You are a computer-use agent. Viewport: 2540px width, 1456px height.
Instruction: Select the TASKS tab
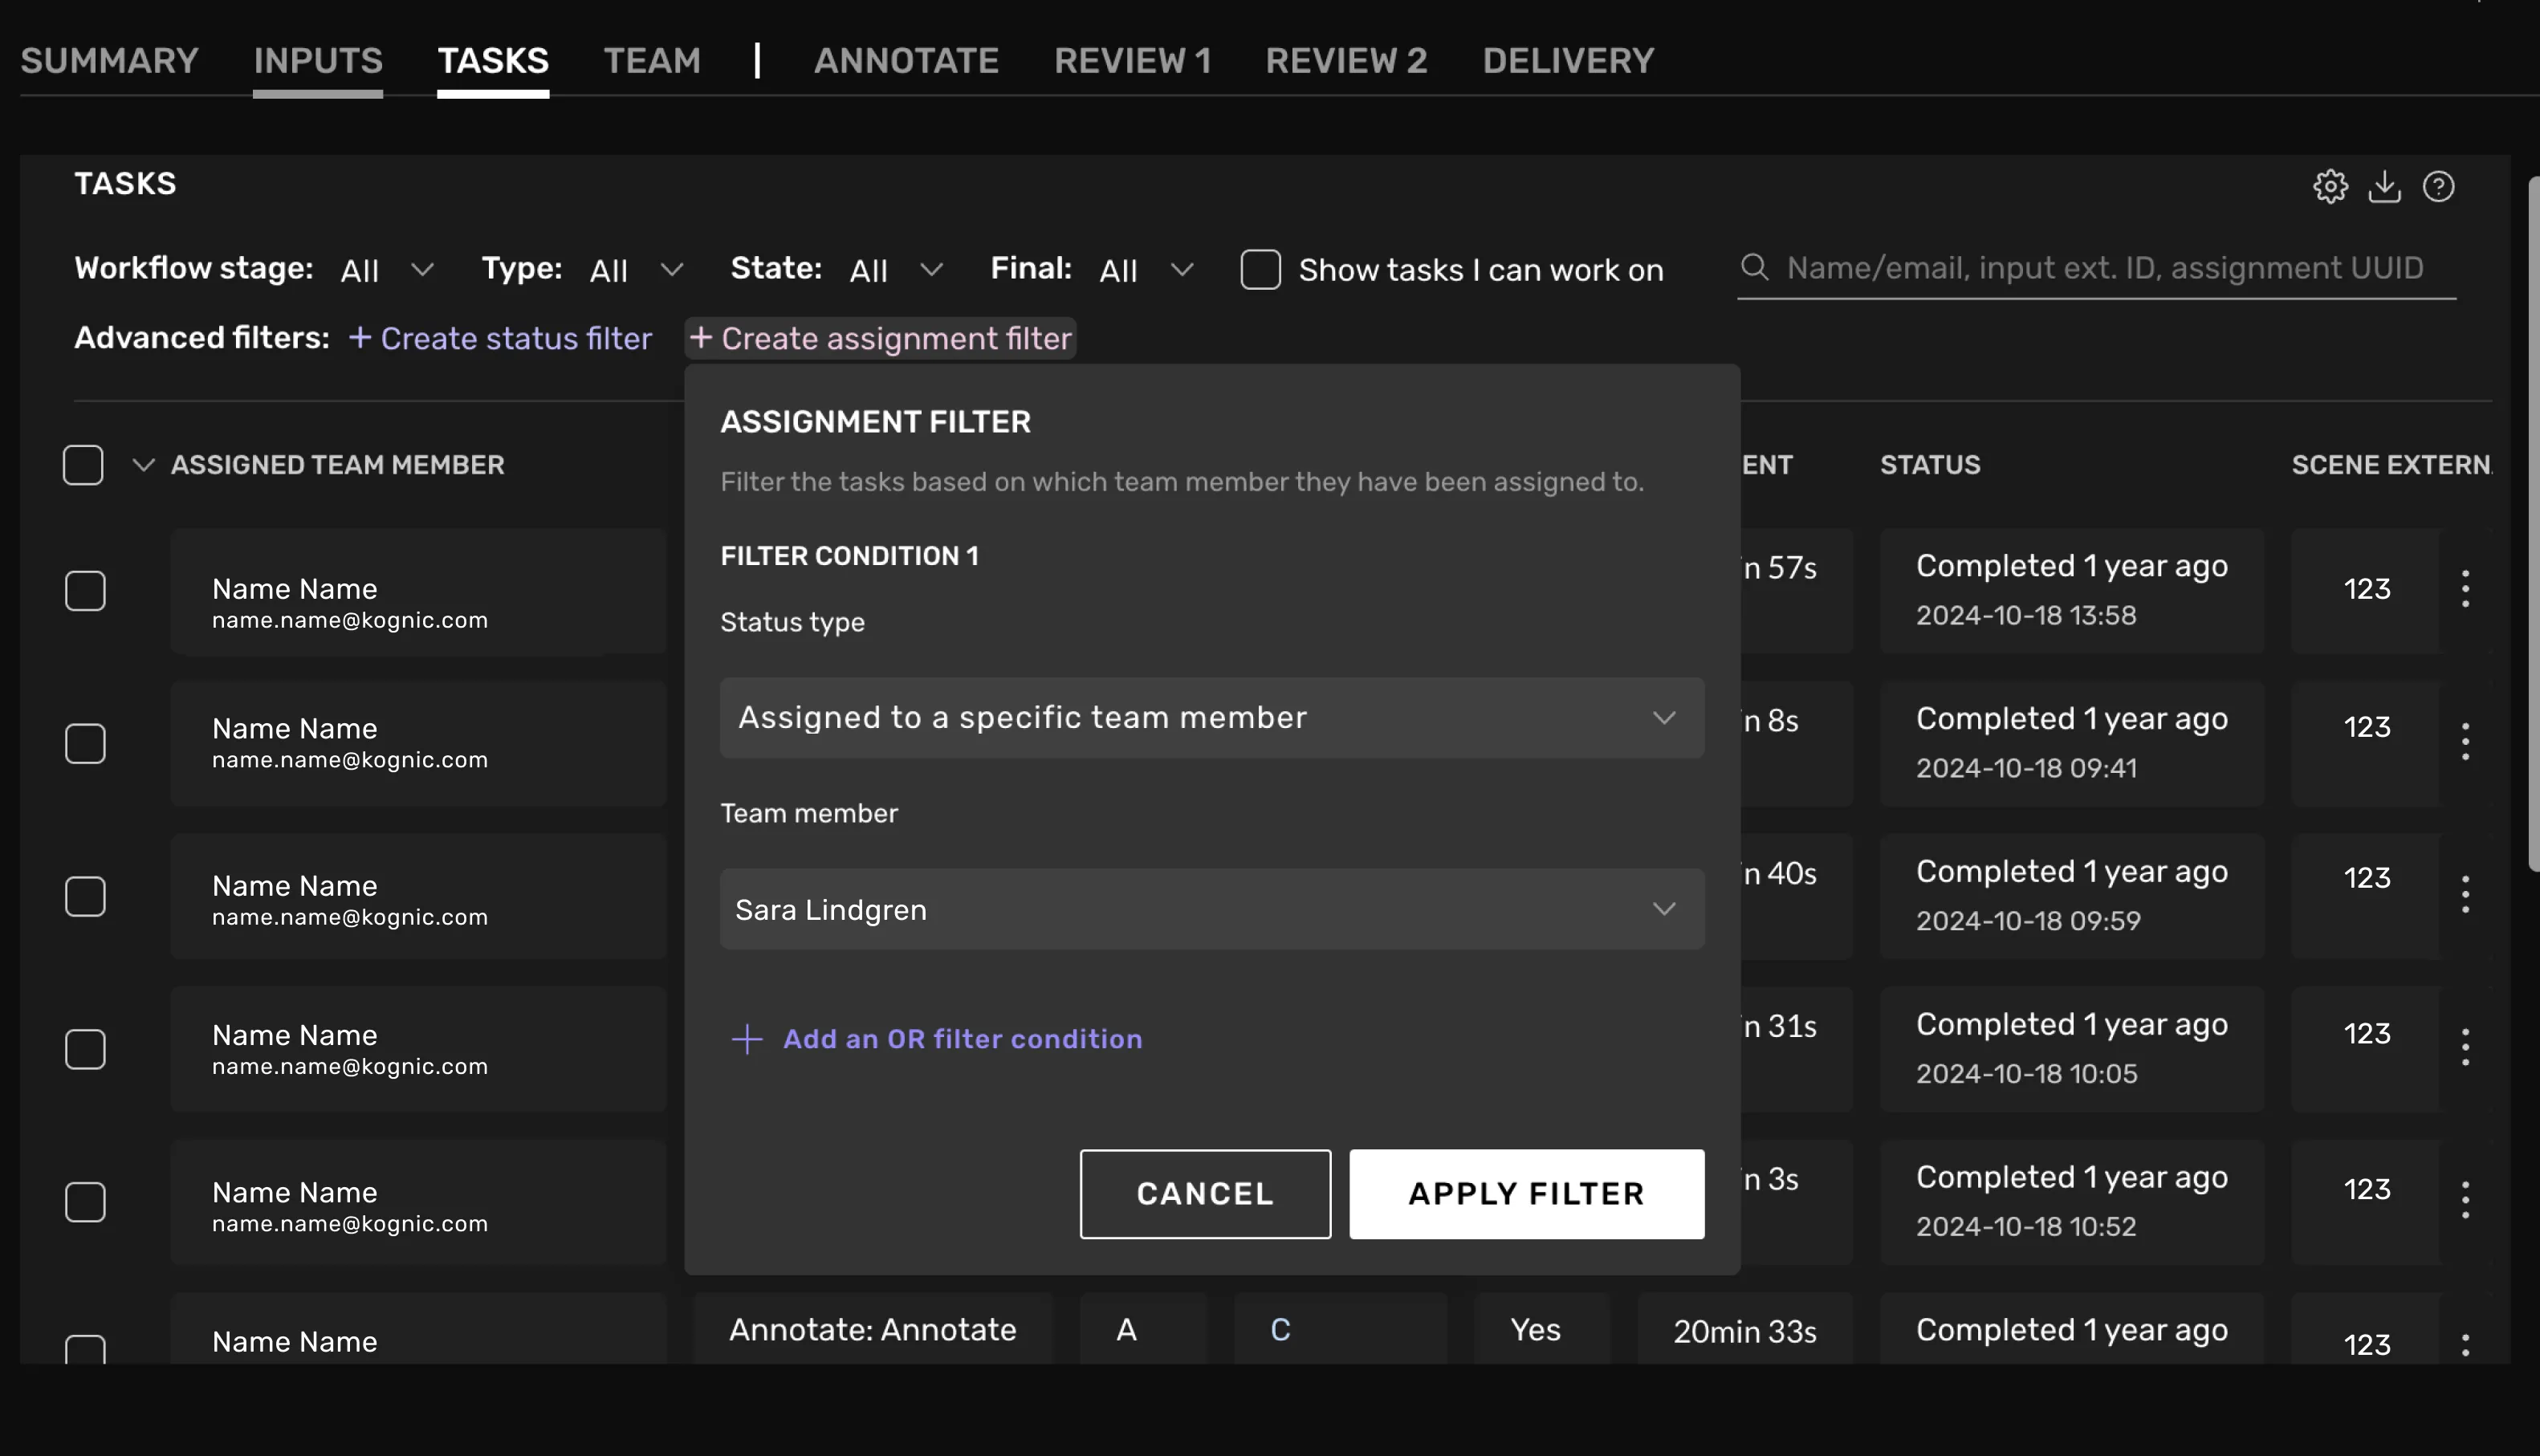click(493, 61)
